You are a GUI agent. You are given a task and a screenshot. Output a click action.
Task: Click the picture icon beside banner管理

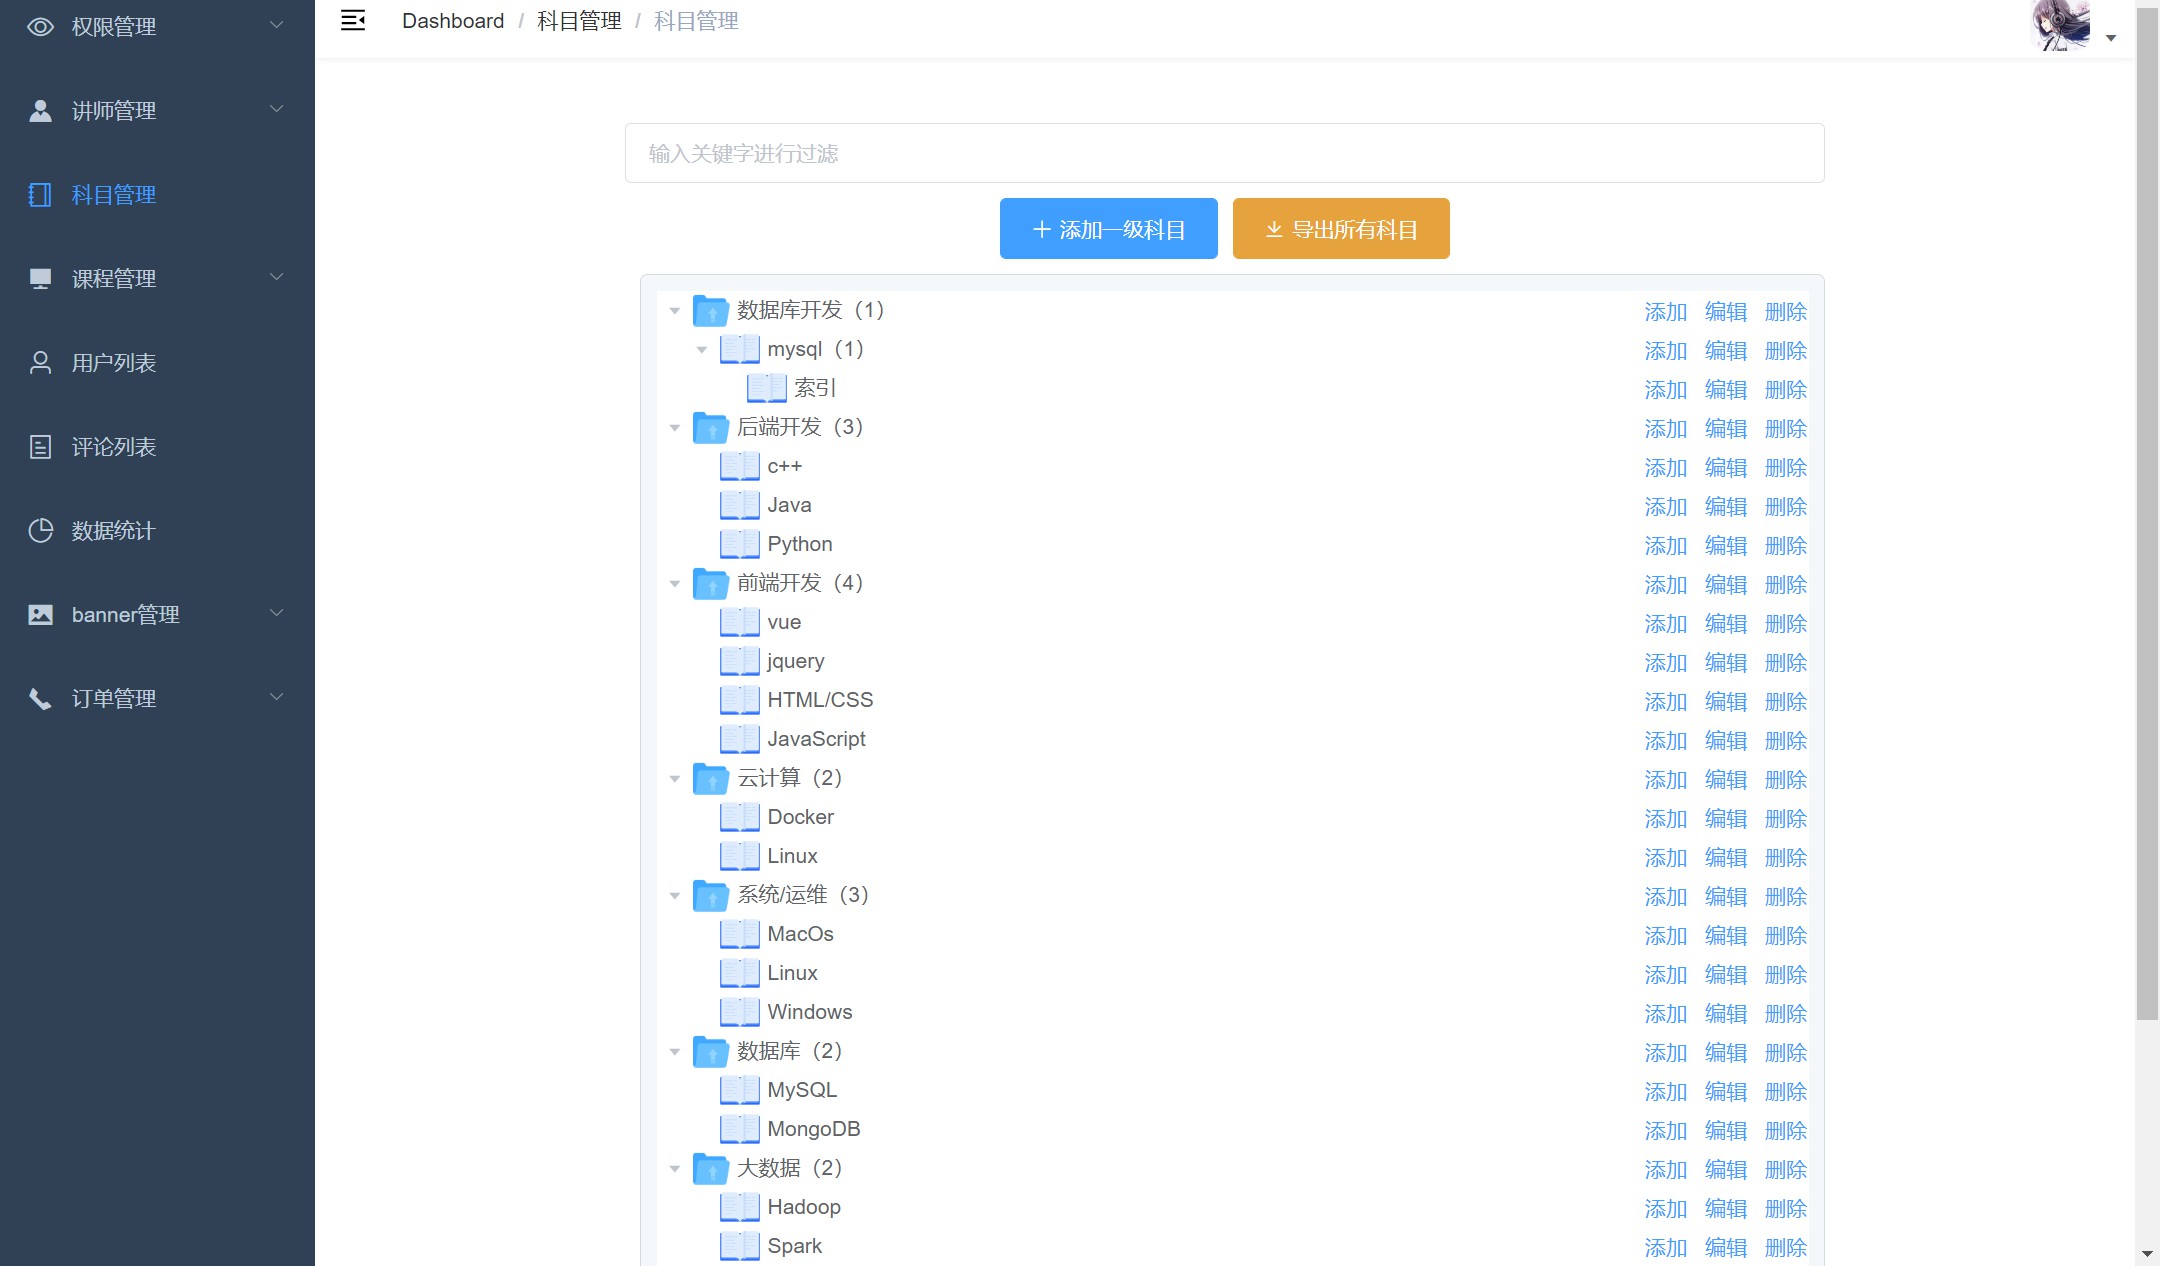[40, 615]
